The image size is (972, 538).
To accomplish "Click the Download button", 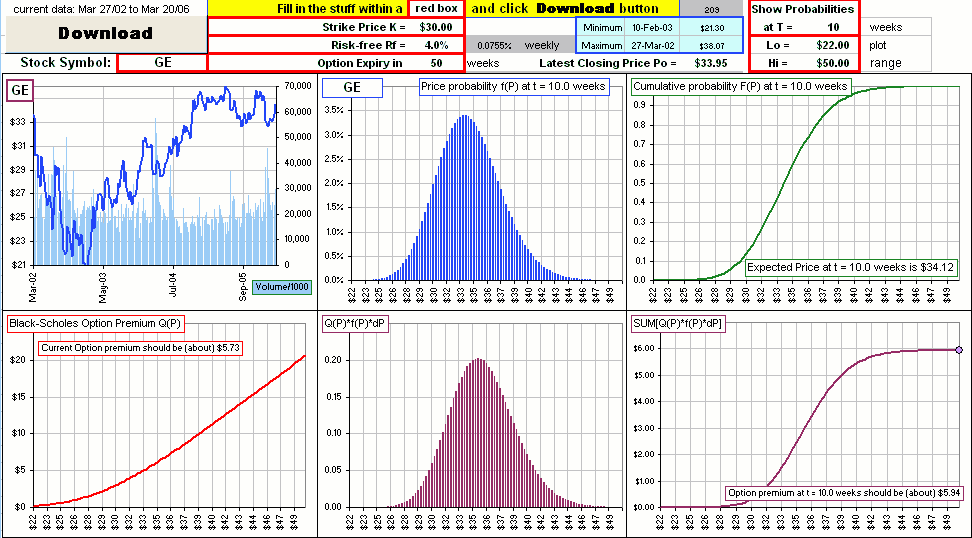I will click(105, 33).
